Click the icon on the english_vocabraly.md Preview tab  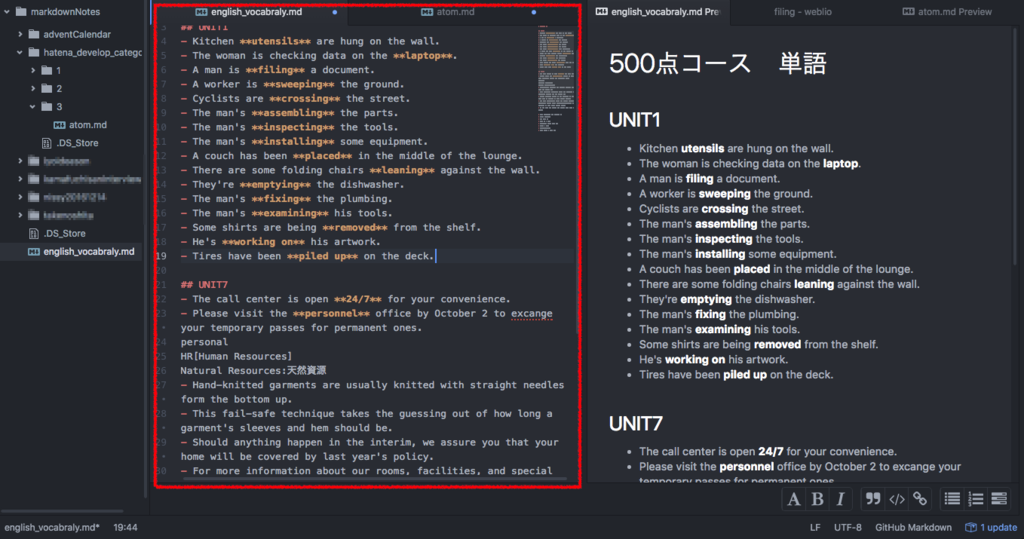pyautogui.click(x=602, y=12)
